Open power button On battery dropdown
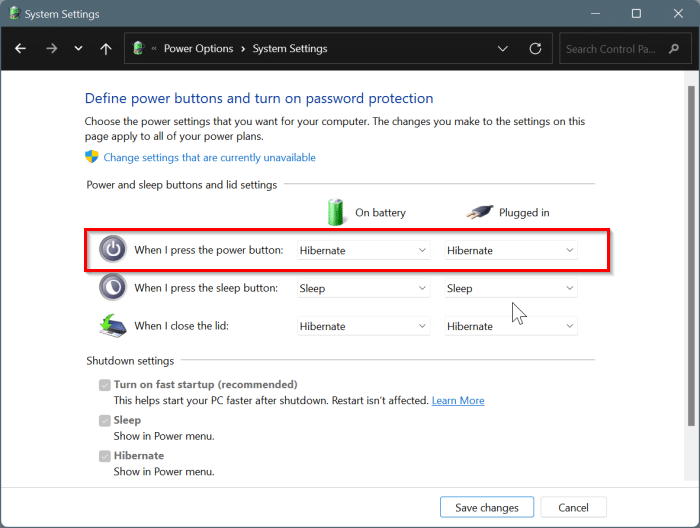 364,250
